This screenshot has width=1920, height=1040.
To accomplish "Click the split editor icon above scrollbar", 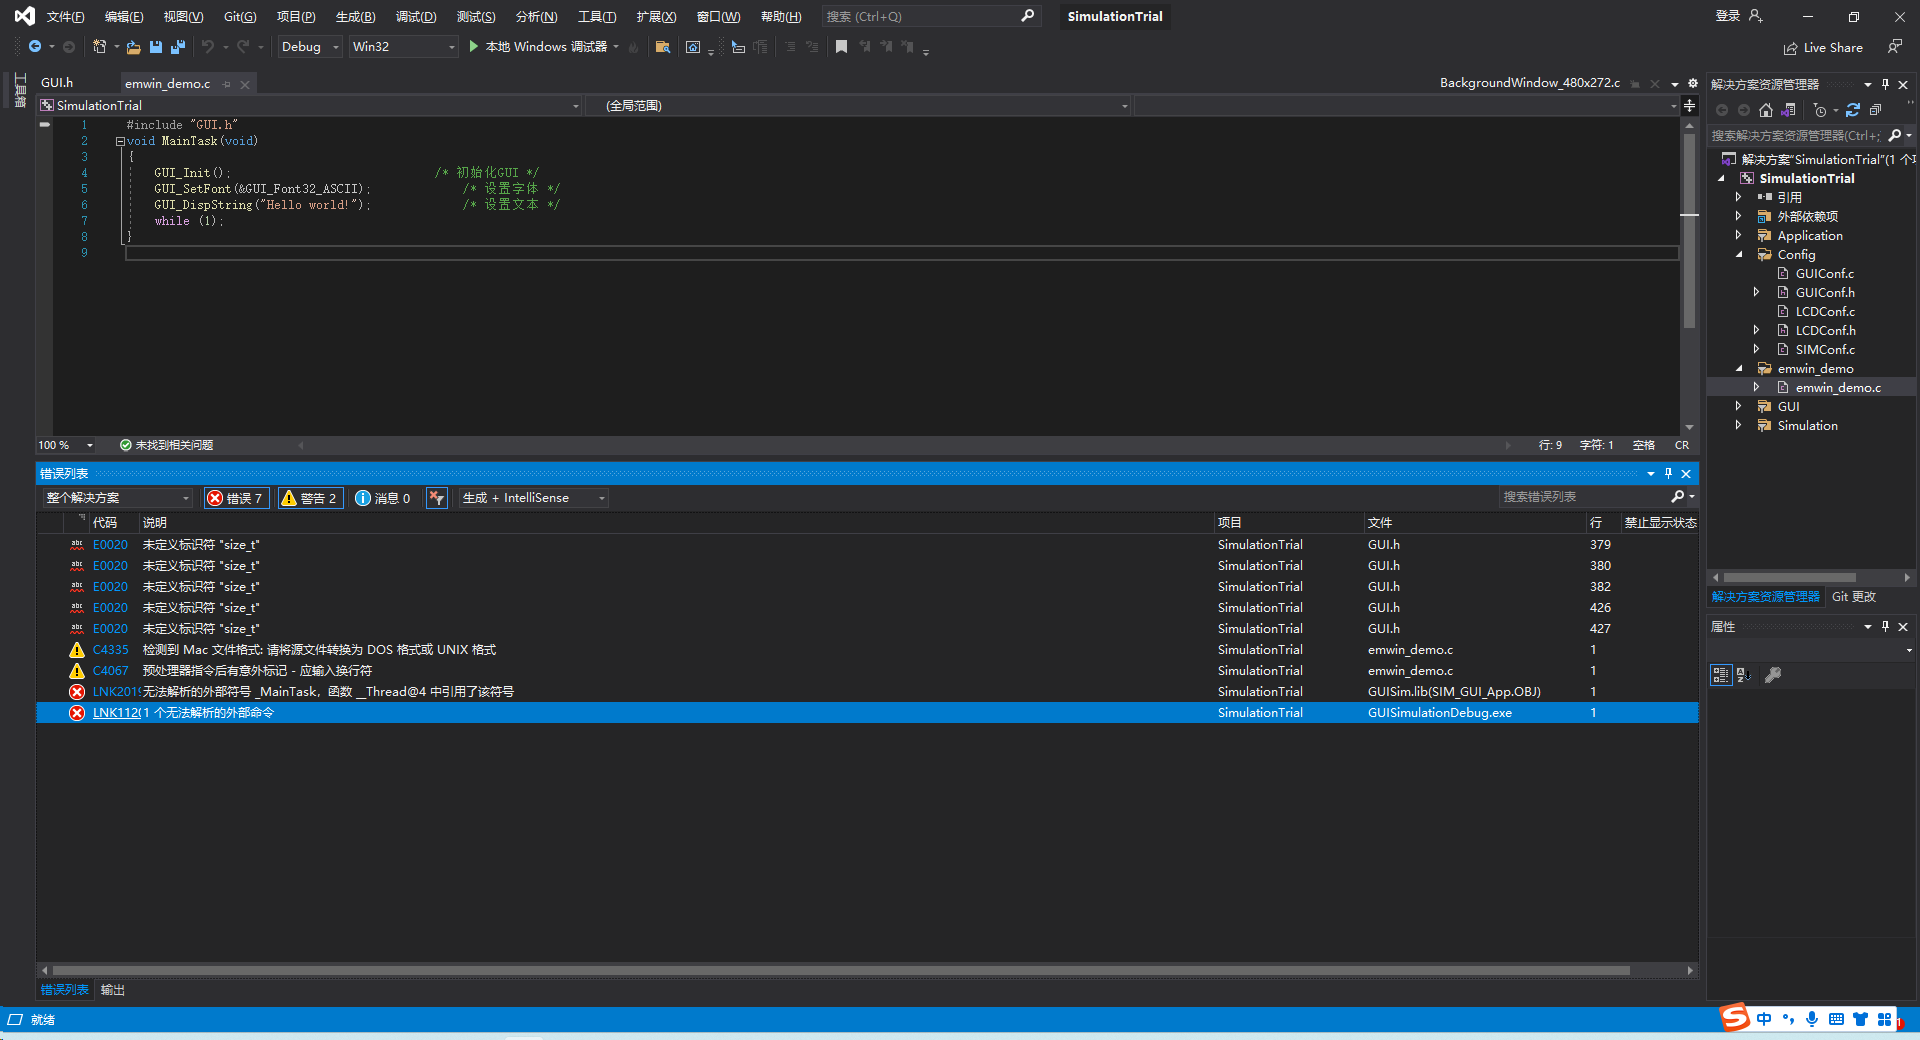I will coord(1689,105).
